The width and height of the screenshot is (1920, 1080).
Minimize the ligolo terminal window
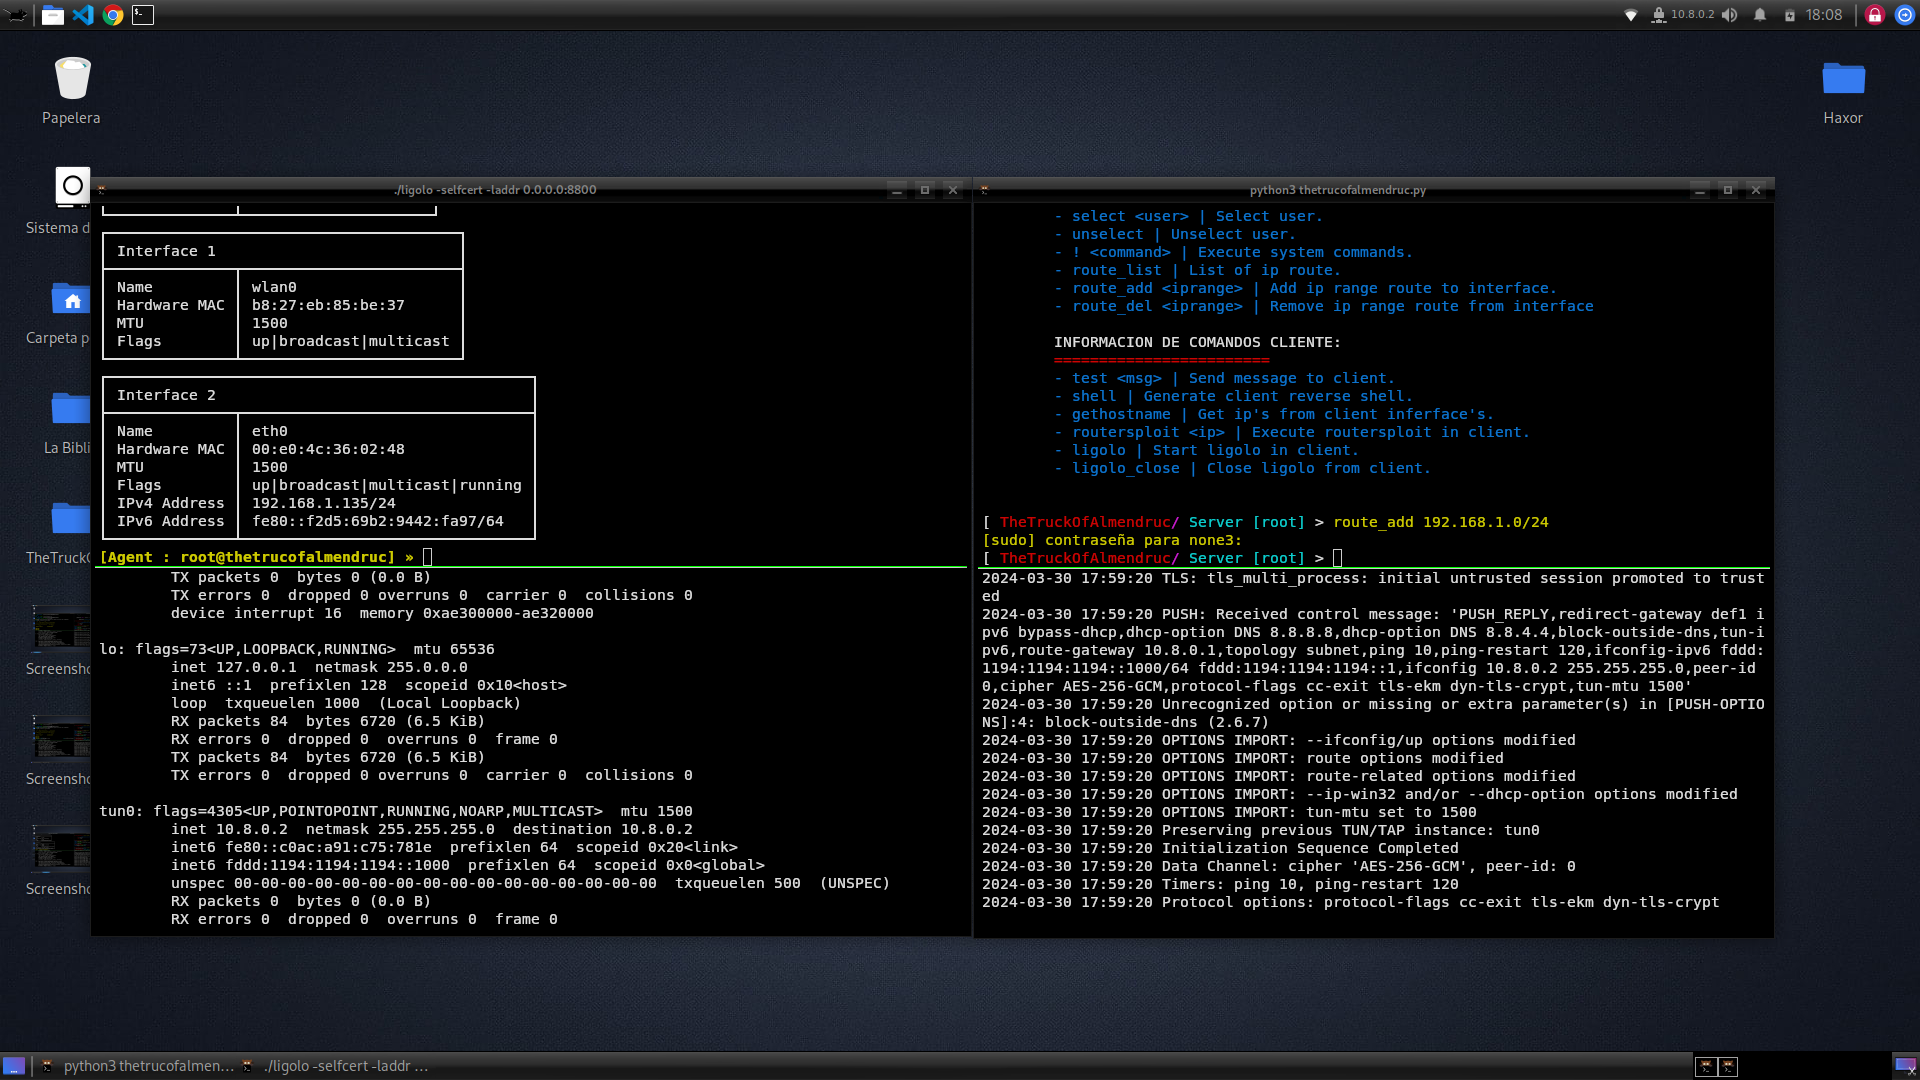coord(897,190)
